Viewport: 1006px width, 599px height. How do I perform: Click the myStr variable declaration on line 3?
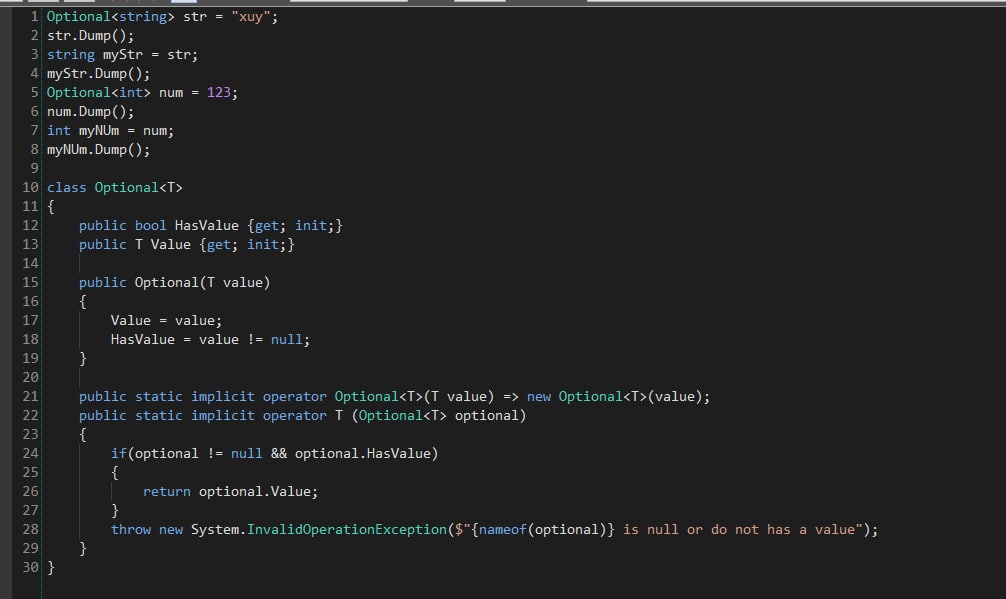coord(123,55)
